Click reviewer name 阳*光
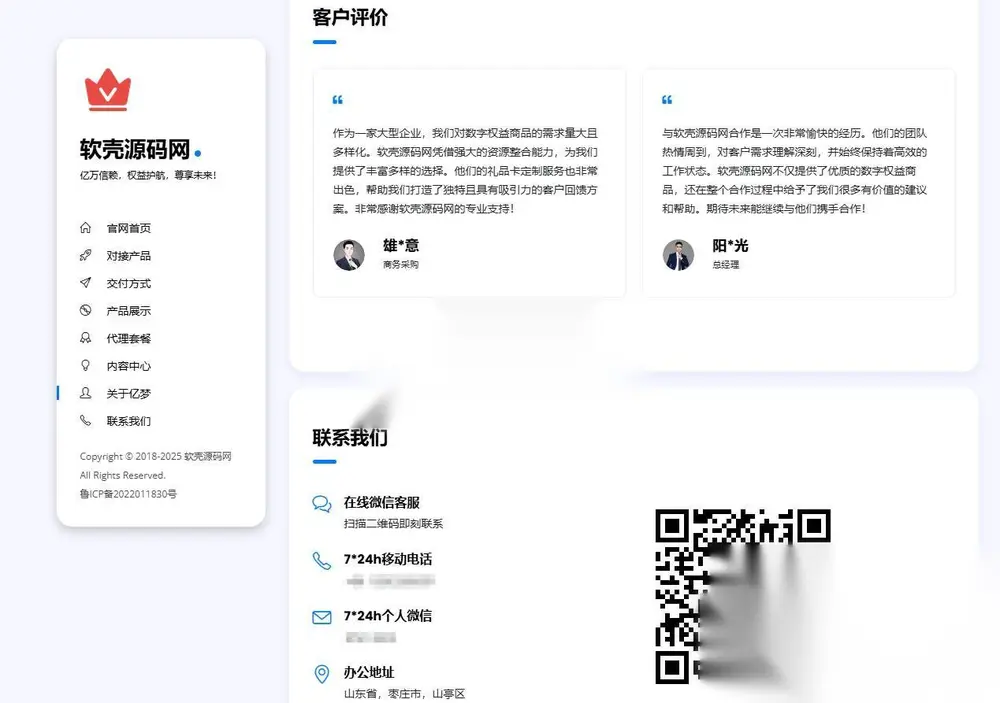This screenshot has height=703, width=1000. (x=730, y=246)
